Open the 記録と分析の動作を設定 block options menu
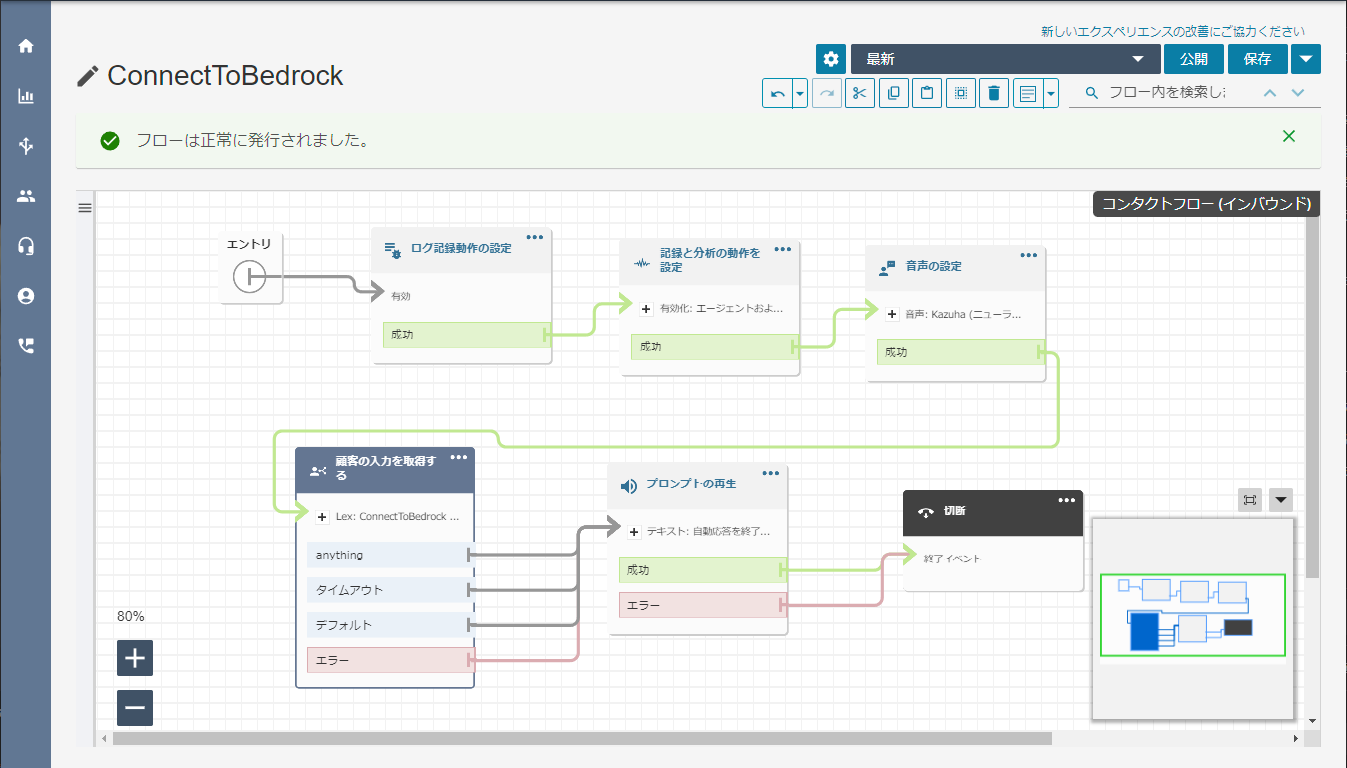 click(783, 249)
